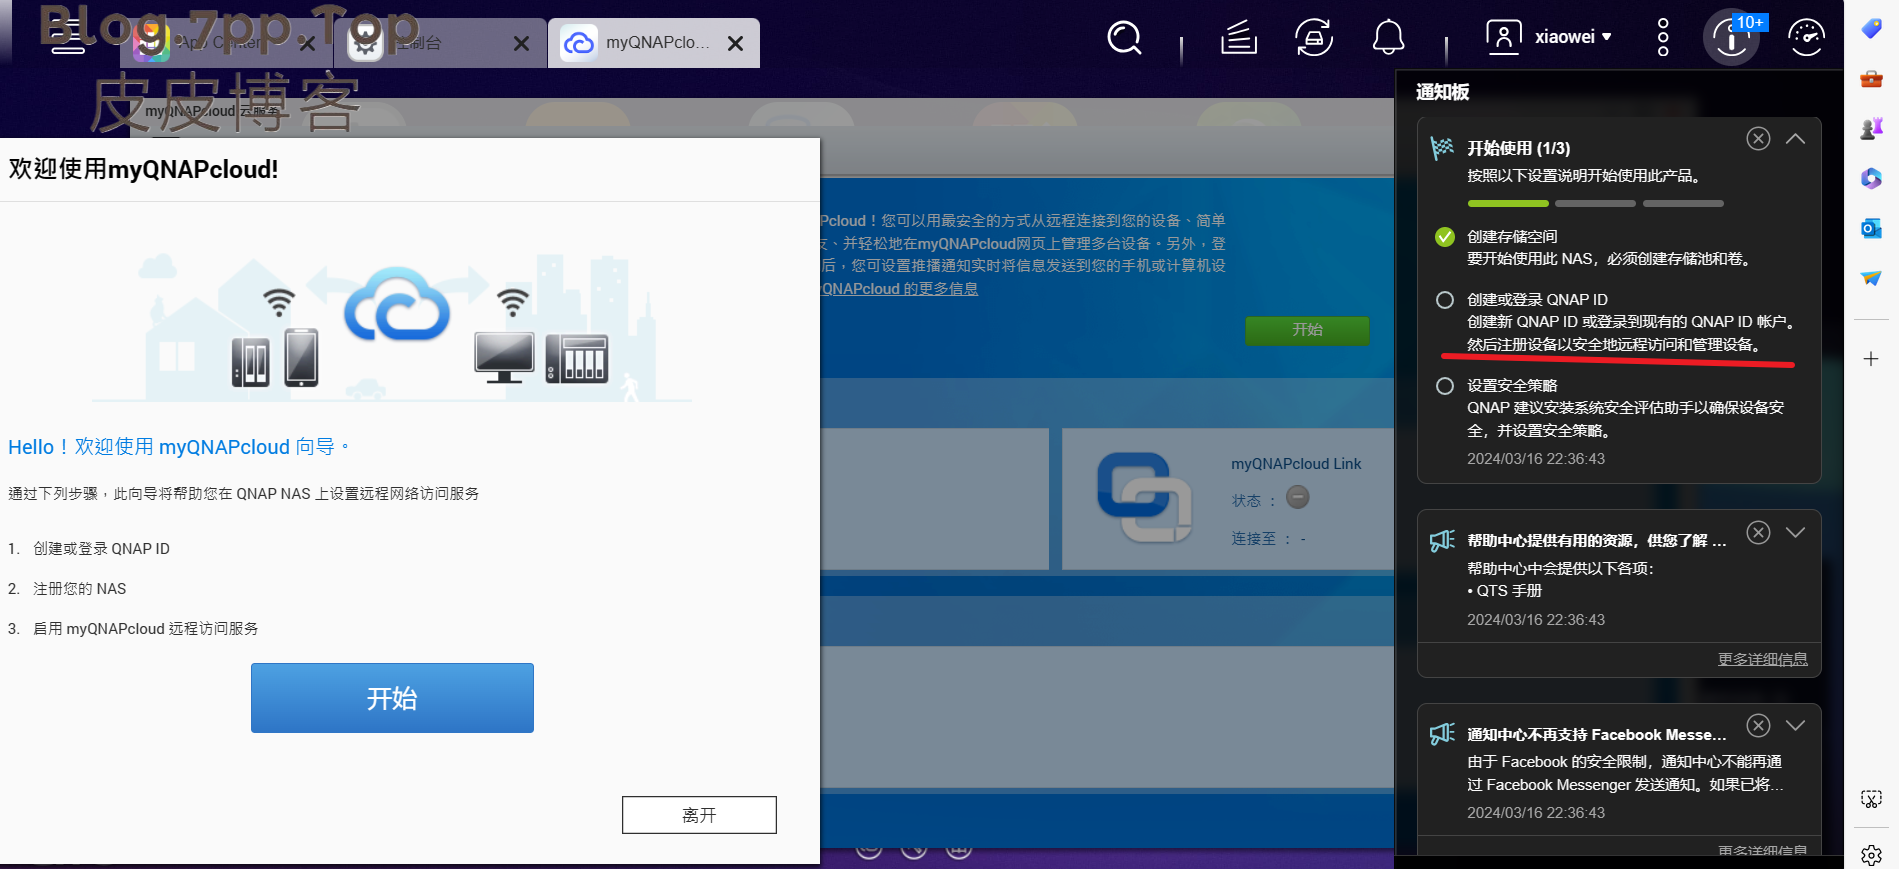Open the three-dot more options menu
Viewport: 1899px width, 869px height.
coord(1663,37)
